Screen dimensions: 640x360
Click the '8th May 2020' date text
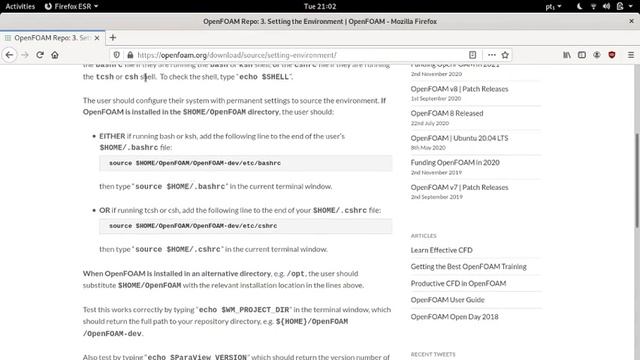pyautogui.click(x=428, y=148)
